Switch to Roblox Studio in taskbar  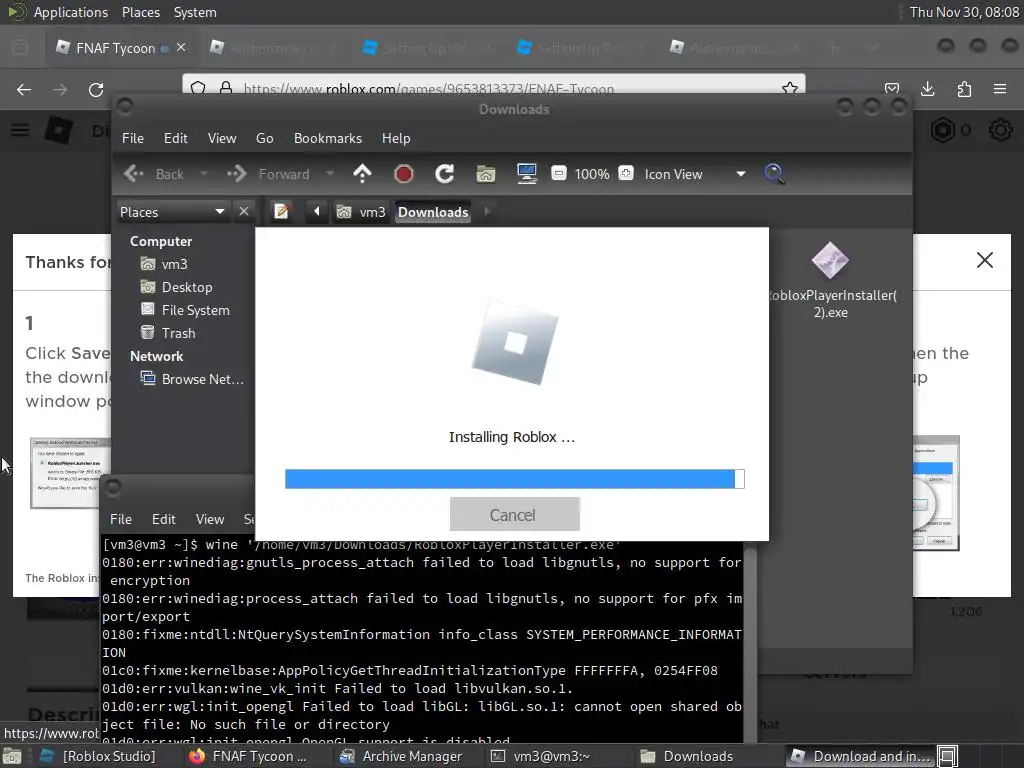coord(98,756)
